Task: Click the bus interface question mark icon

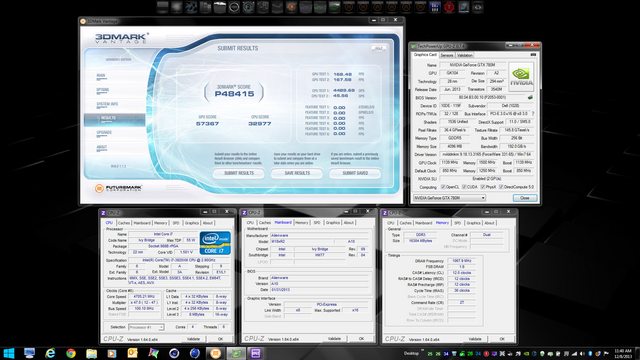Action: [x=533, y=113]
